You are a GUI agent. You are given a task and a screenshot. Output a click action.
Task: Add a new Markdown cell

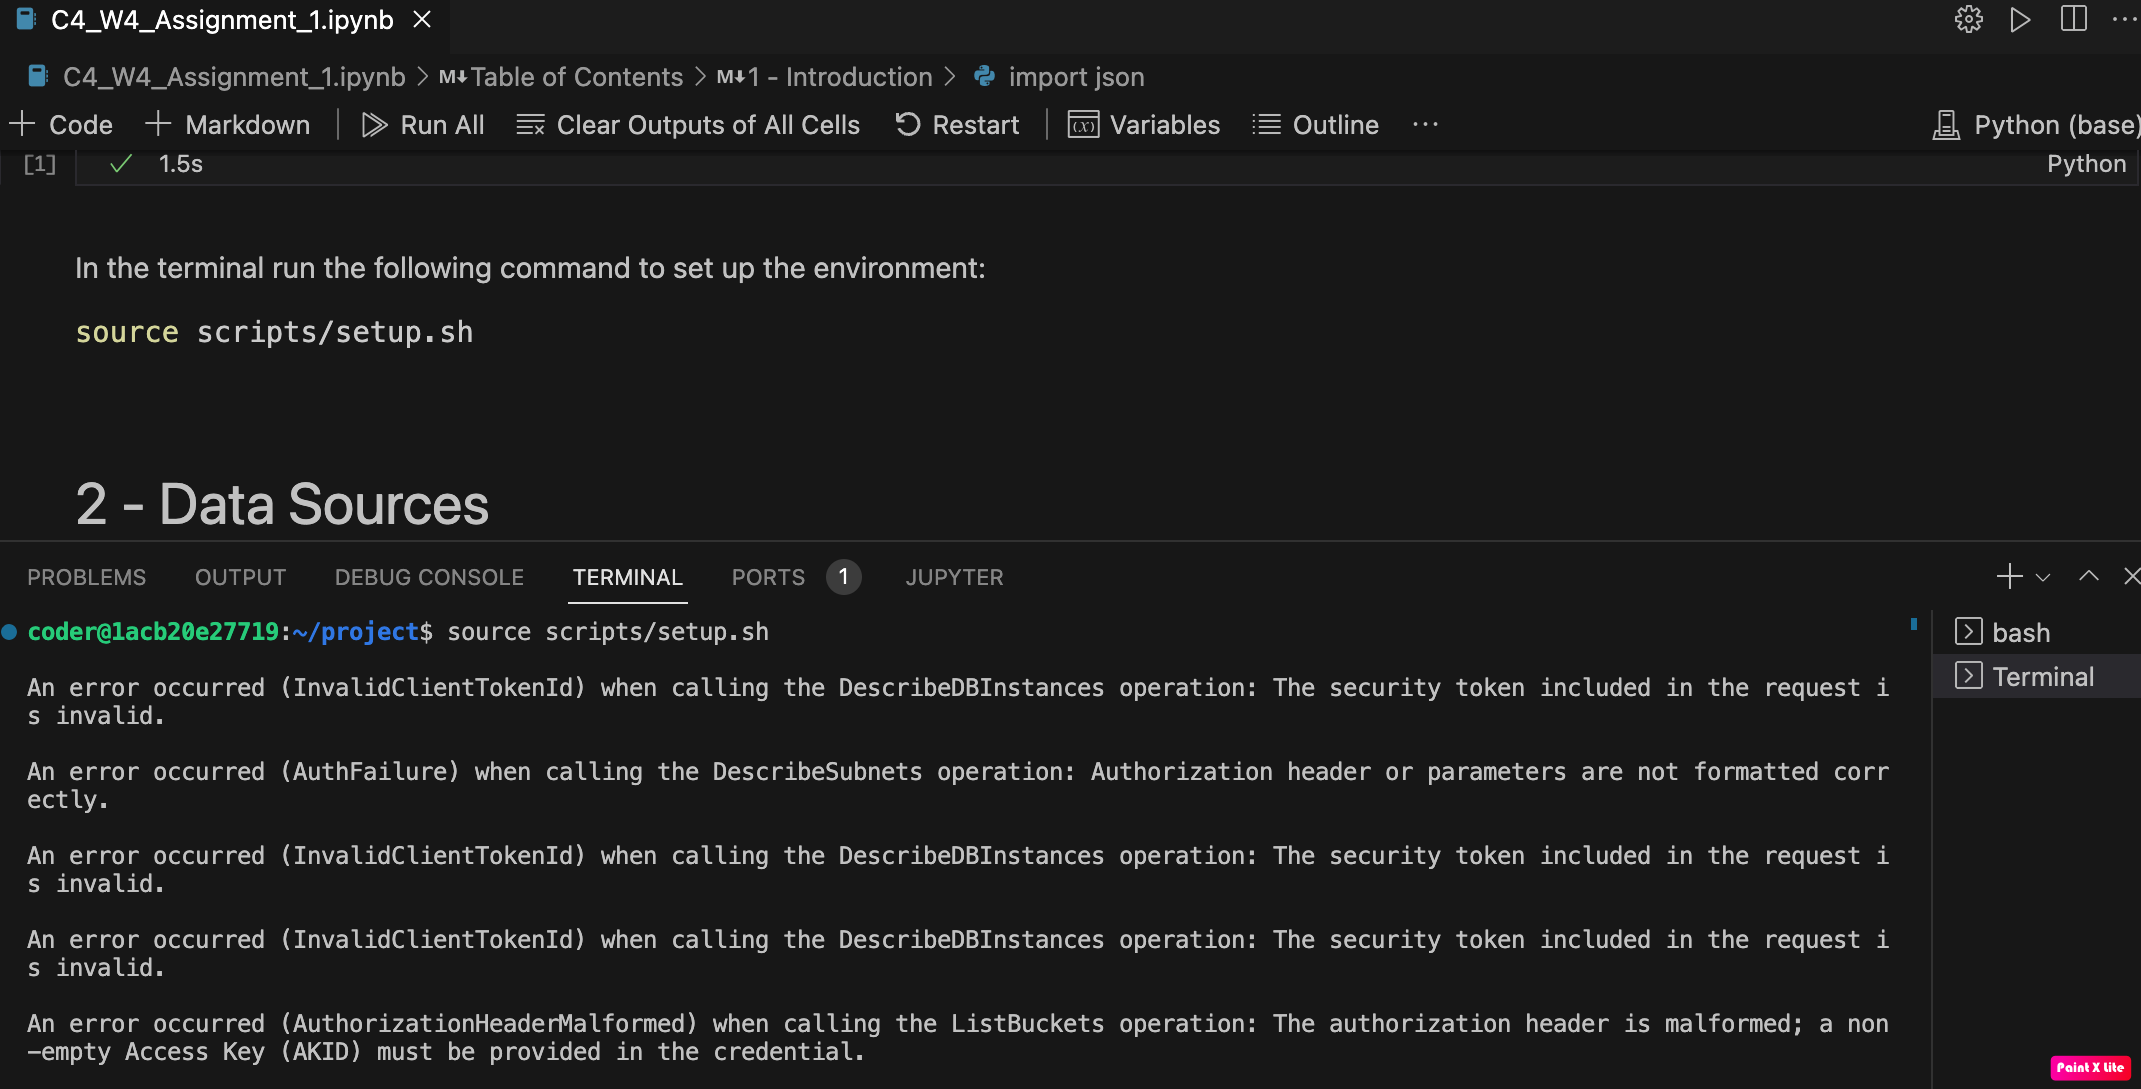pyautogui.click(x=228, y=125)
